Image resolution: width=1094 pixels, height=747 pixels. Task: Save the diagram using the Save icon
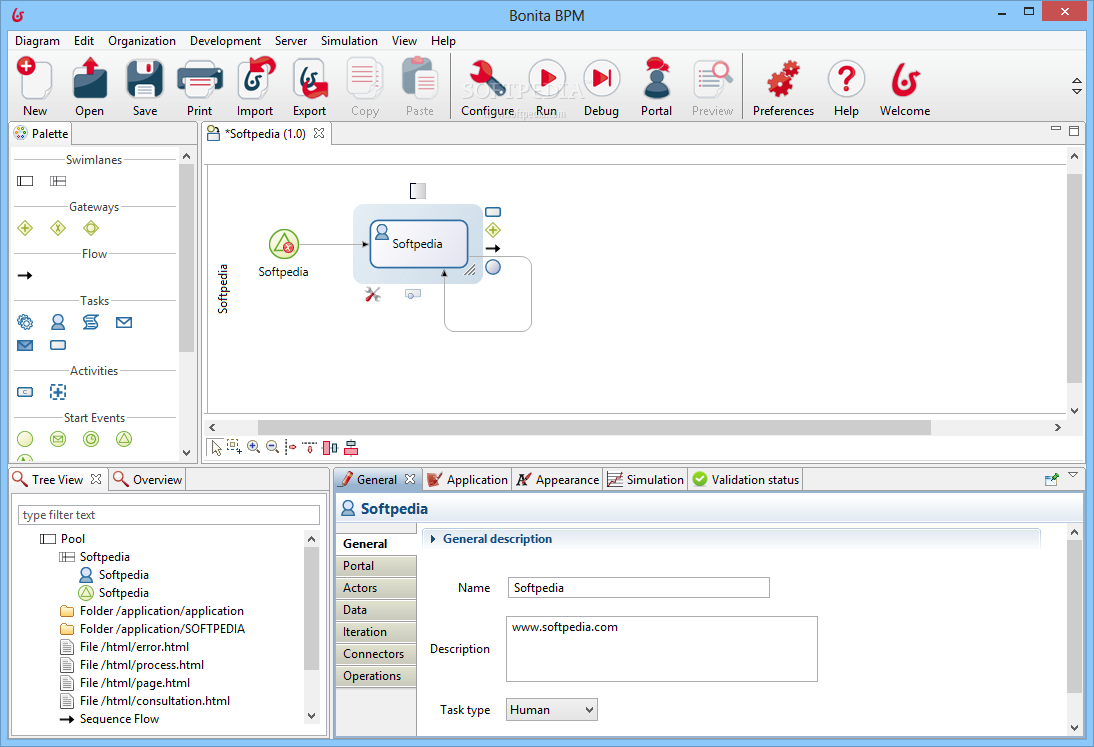click(x=144, y=79)
